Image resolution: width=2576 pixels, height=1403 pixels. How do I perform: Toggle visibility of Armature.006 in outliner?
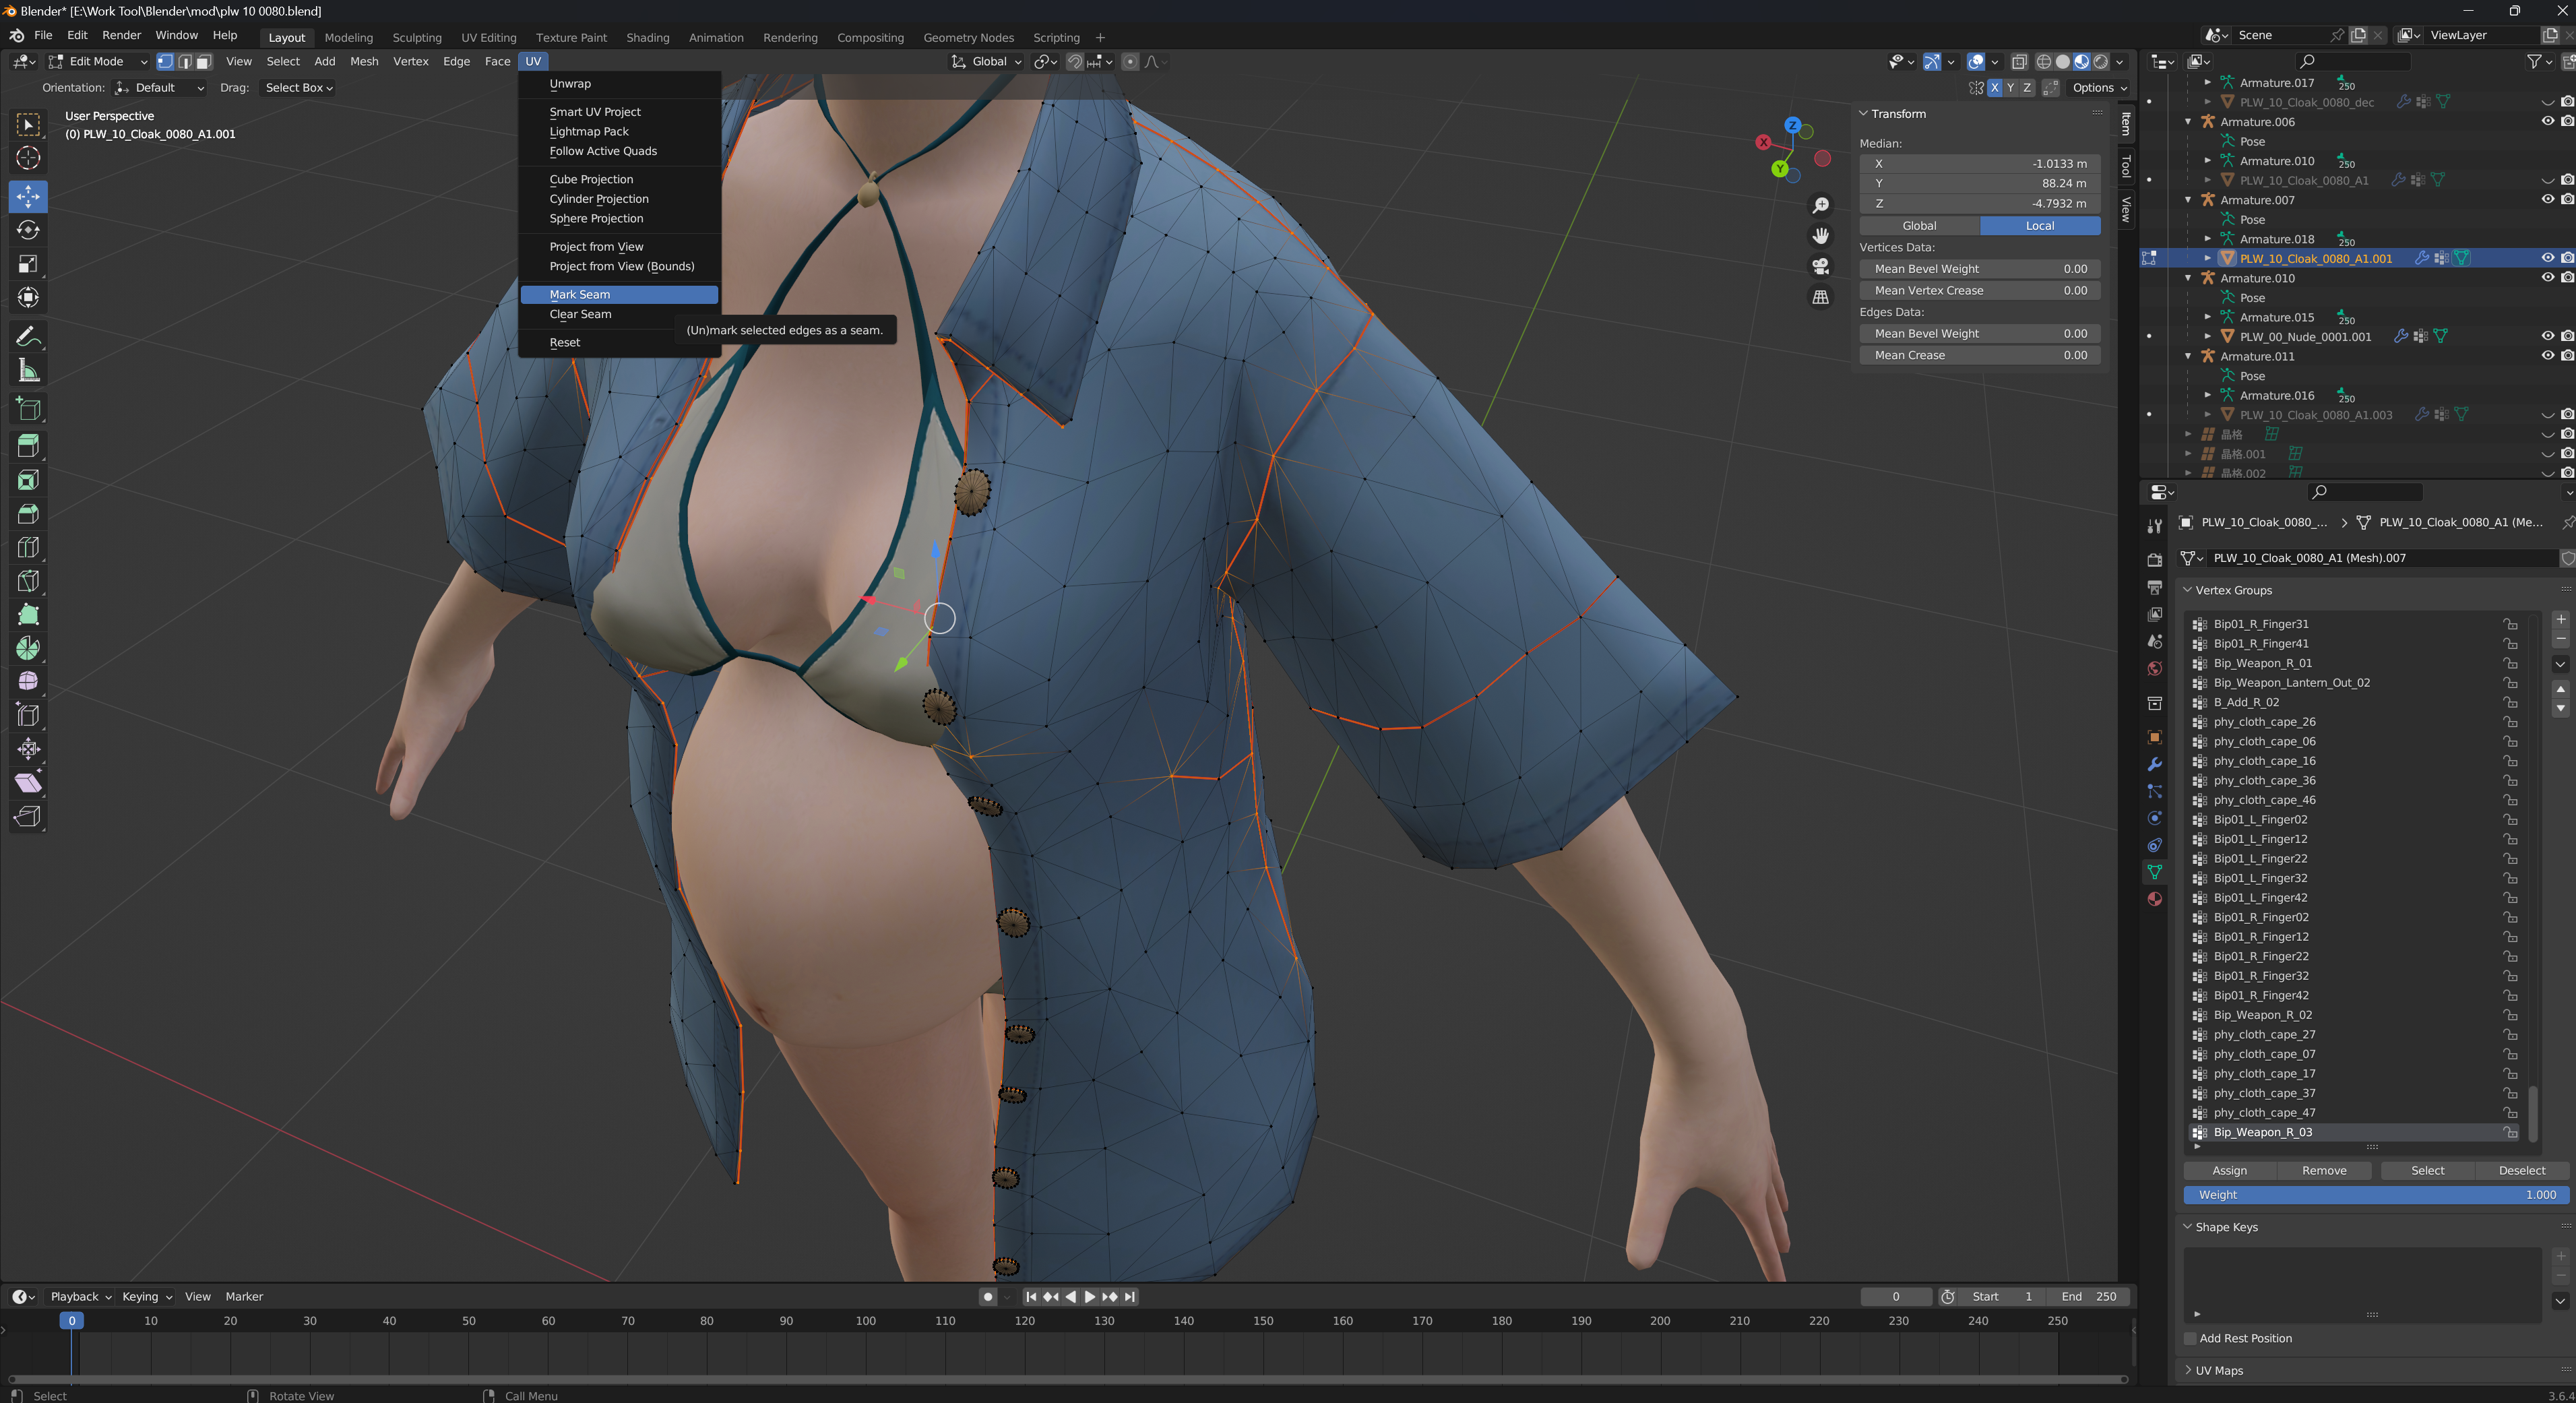[2547, 121]
